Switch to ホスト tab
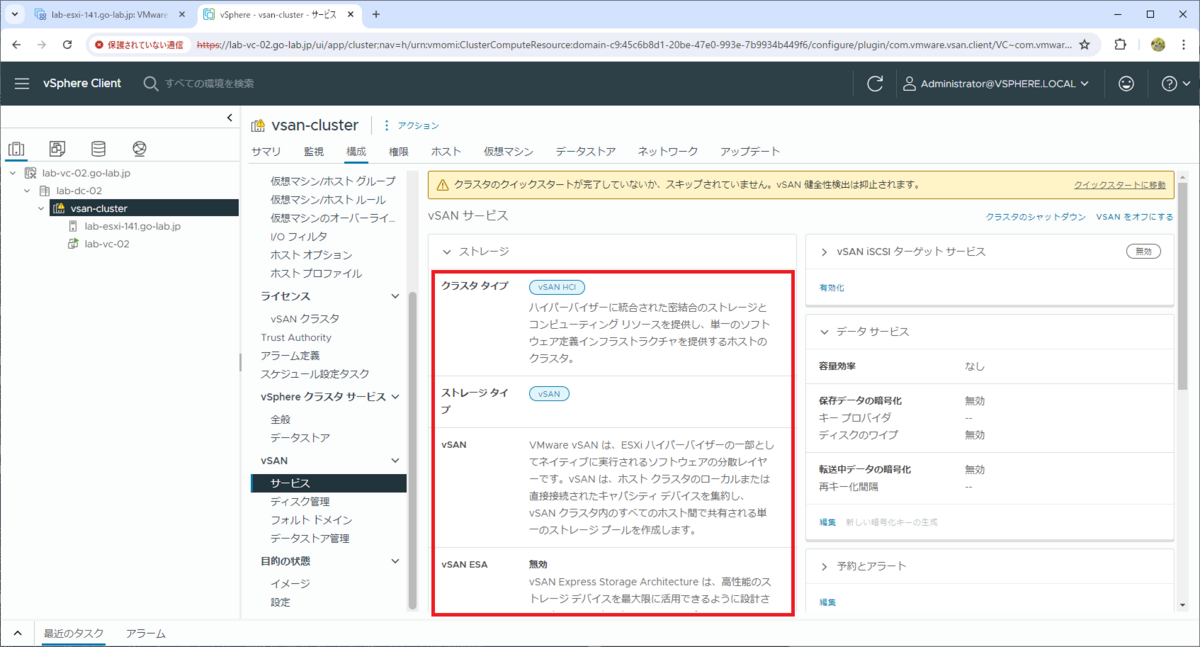Viewport: 1200px width, 647px height. click(x=446, y=151)
